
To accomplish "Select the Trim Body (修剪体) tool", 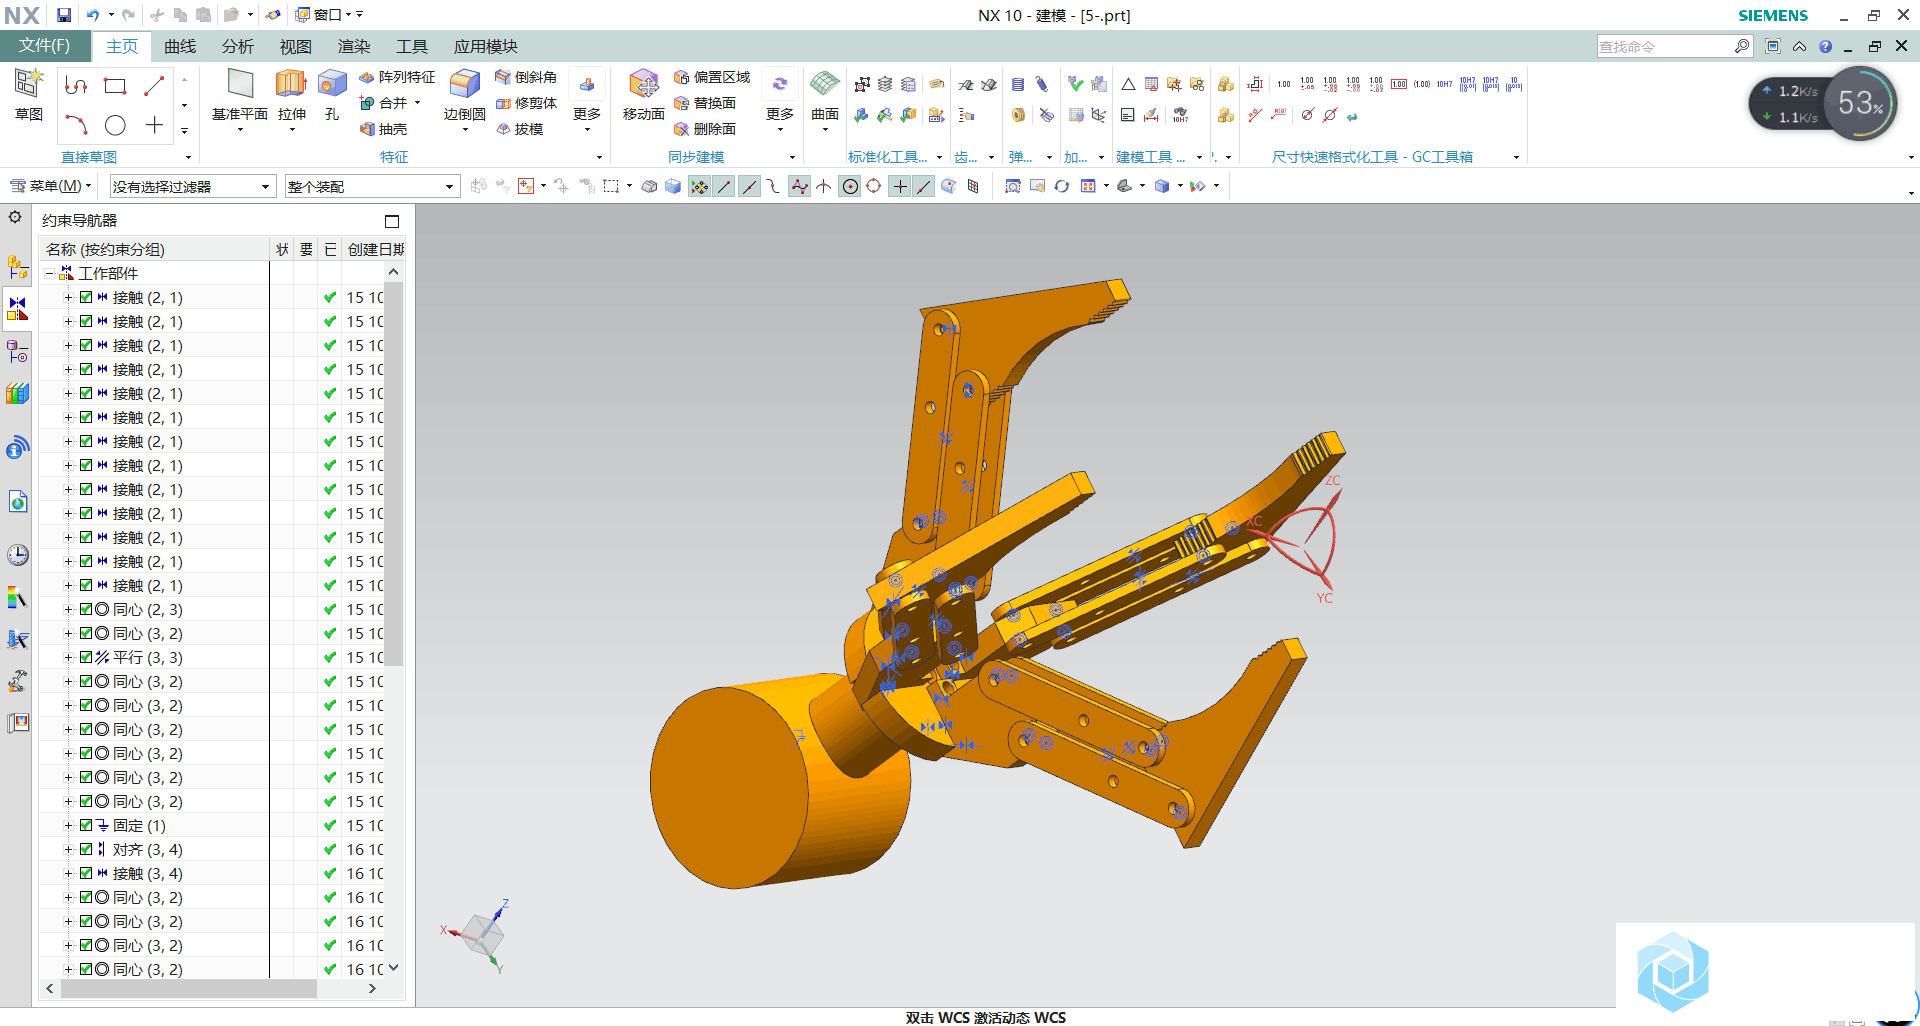I will (x=526, y=103).
